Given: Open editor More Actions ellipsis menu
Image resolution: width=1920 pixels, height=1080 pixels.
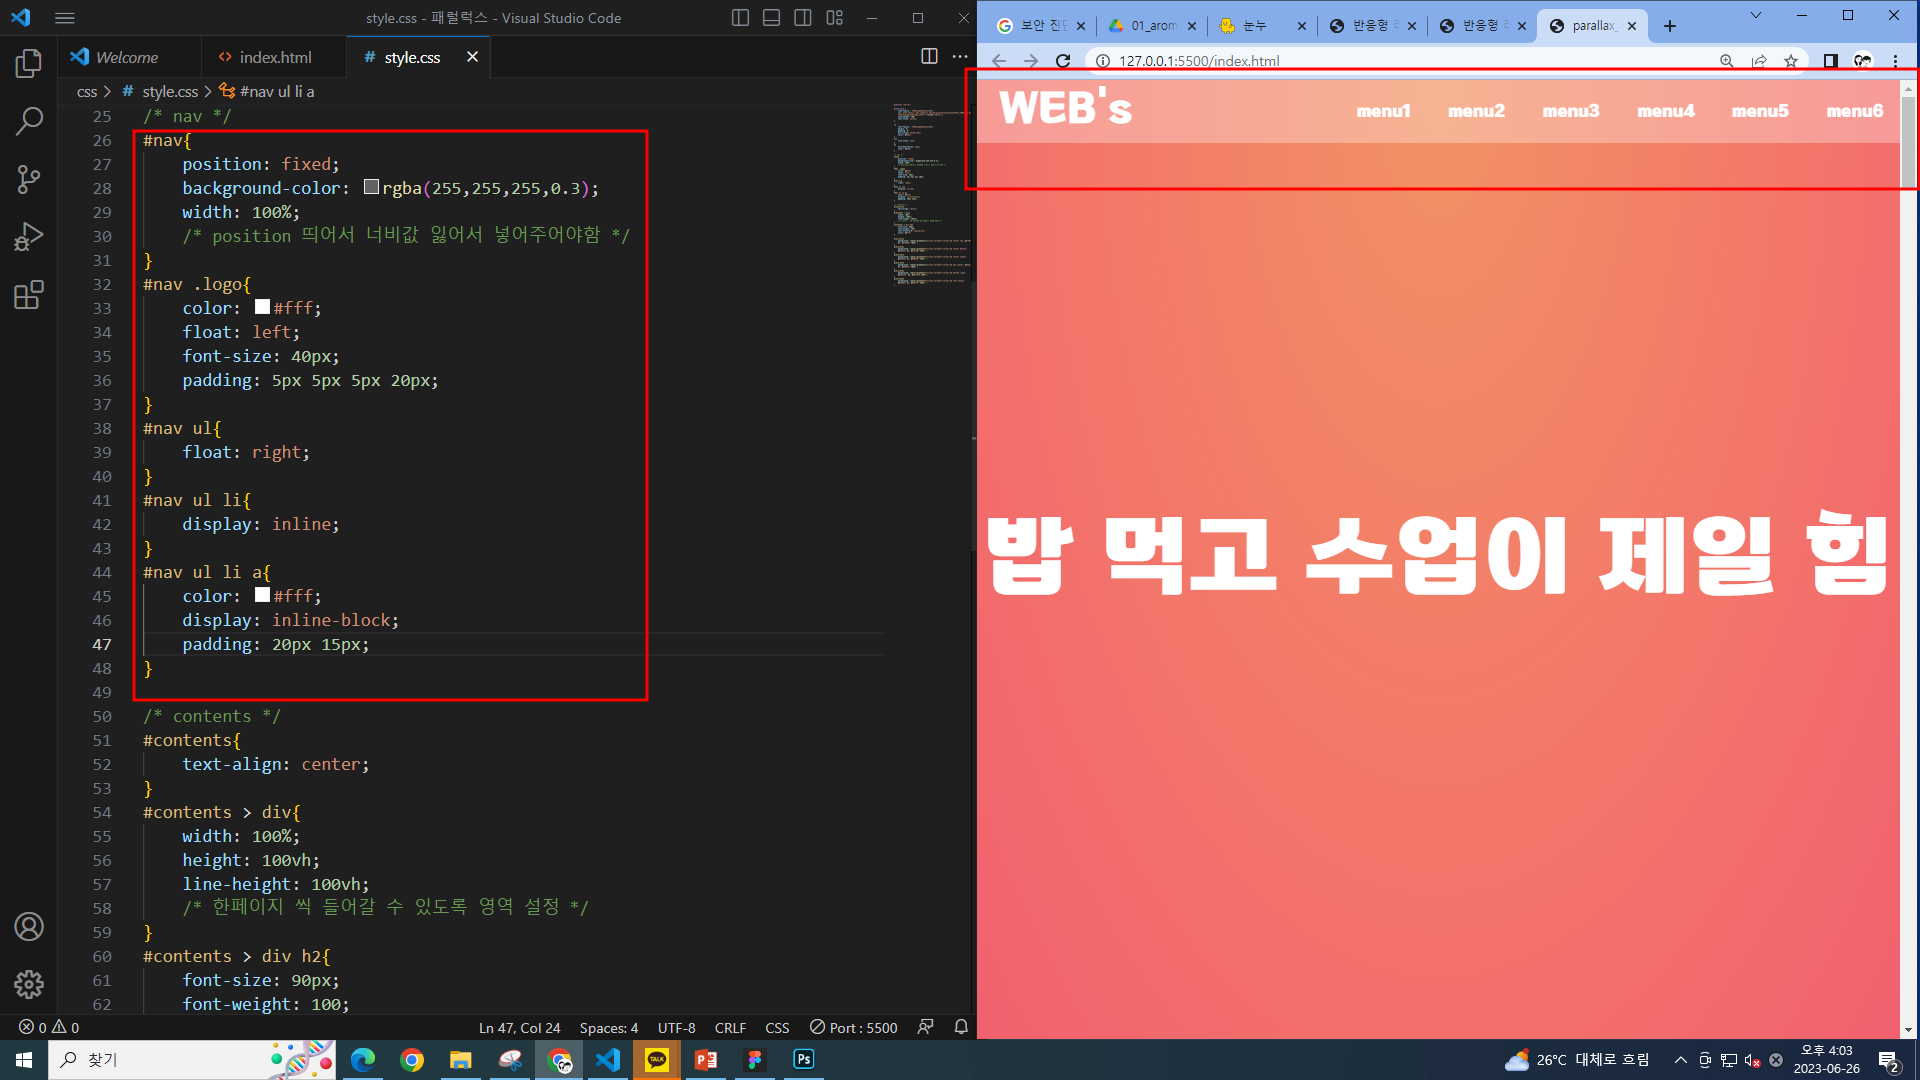Looking at the screenshot, I should point(960,57).
